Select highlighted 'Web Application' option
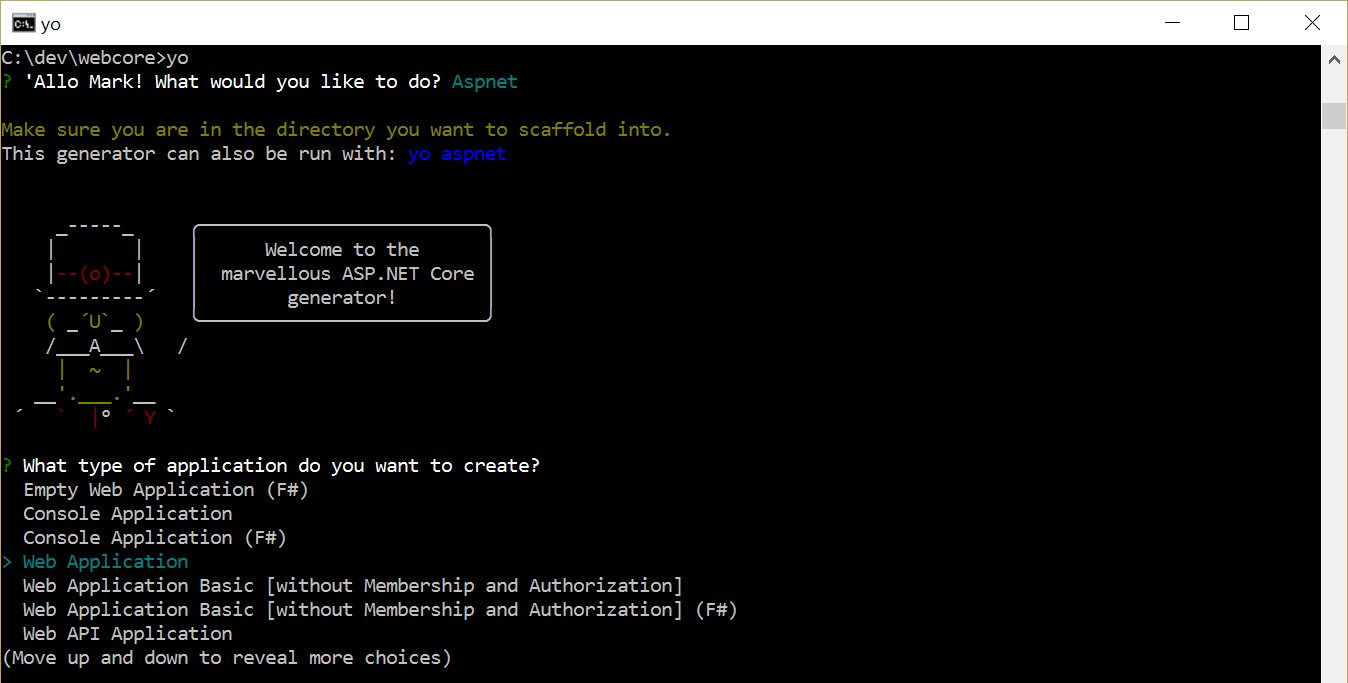 pos(106,562)
